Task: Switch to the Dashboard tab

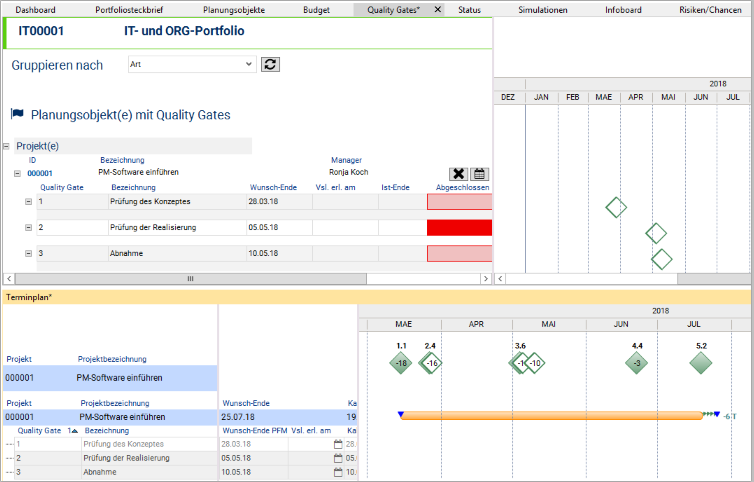Action: [x=35, y=9]
